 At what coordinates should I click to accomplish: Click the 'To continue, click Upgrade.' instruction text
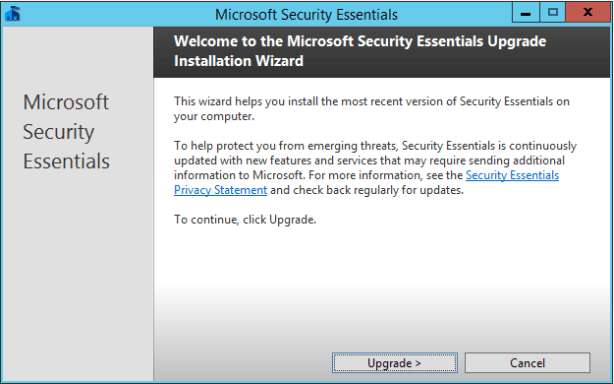tap(245, 220)
